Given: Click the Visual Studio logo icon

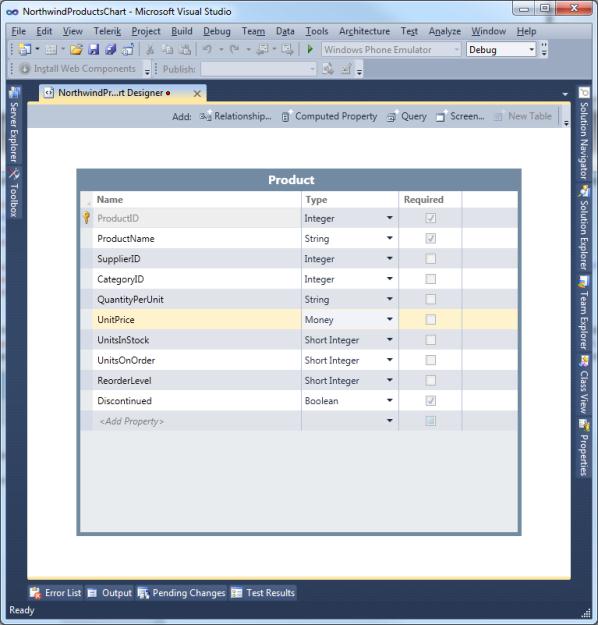Looking at the screenshot, I should click(12, 12).
